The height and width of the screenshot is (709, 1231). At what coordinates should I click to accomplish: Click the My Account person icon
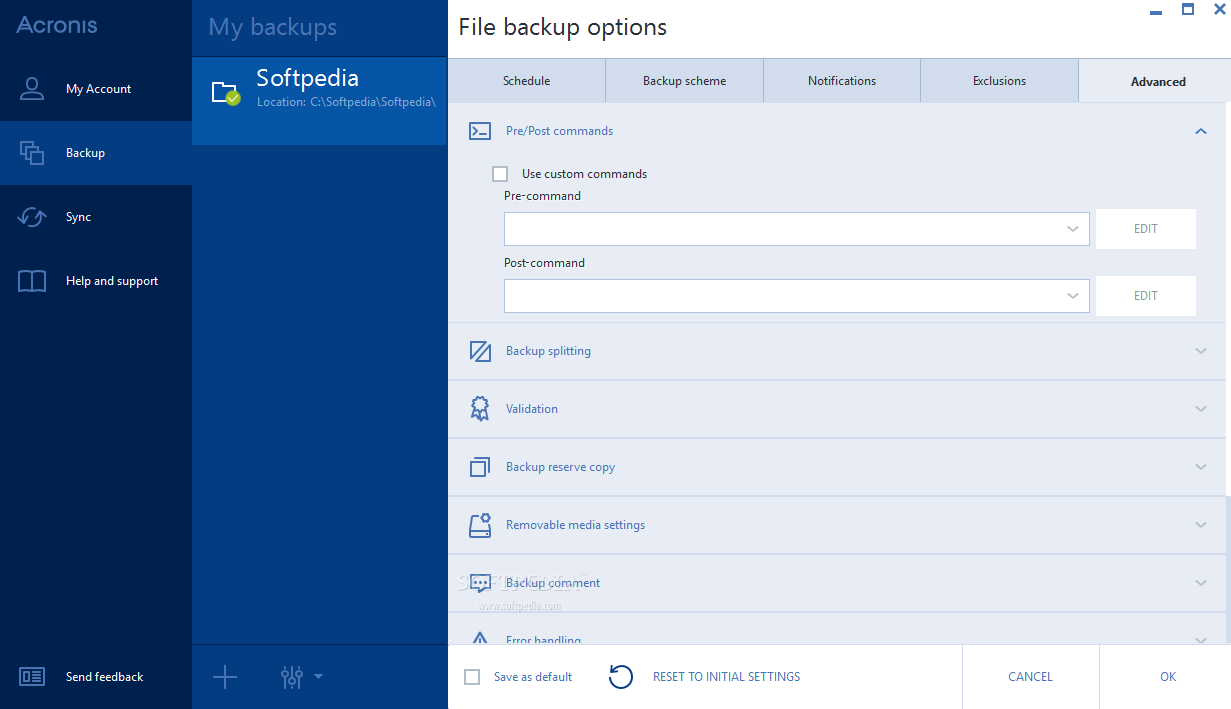click(32, 89)
